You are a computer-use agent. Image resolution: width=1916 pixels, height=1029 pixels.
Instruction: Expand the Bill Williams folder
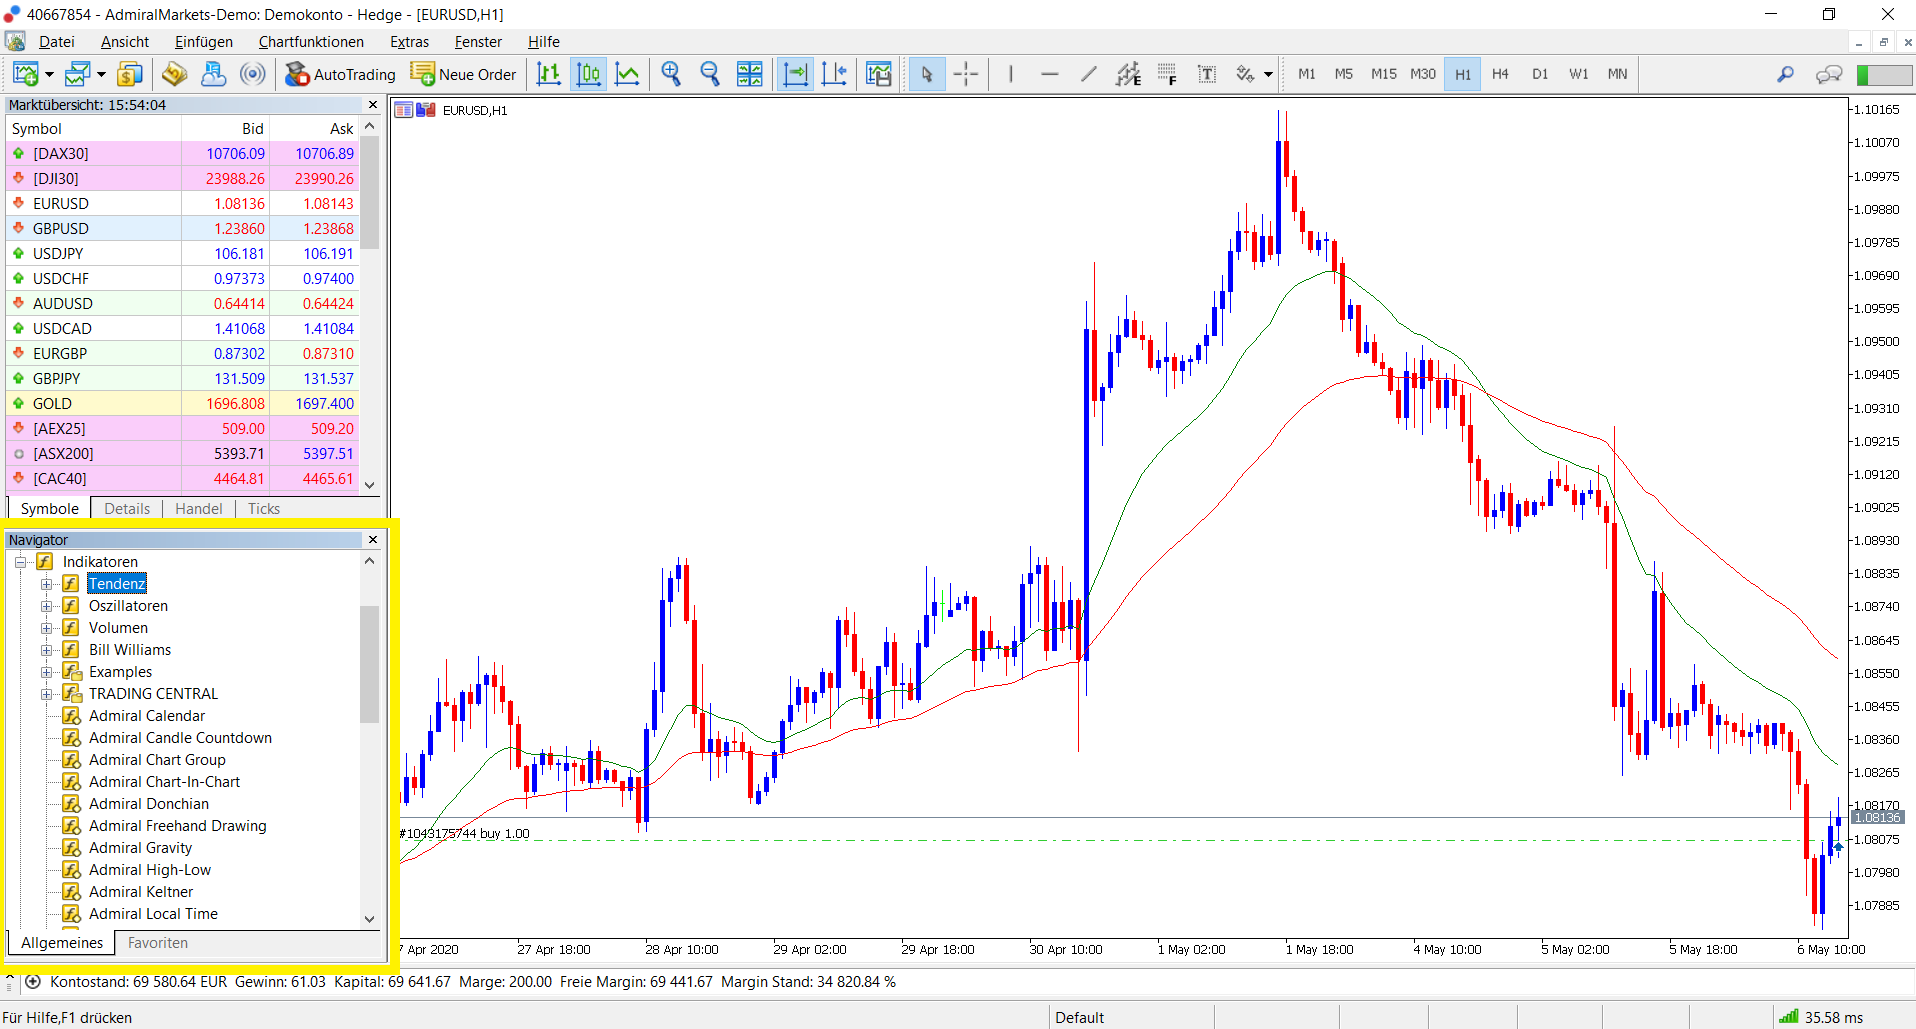pos(46,650)
